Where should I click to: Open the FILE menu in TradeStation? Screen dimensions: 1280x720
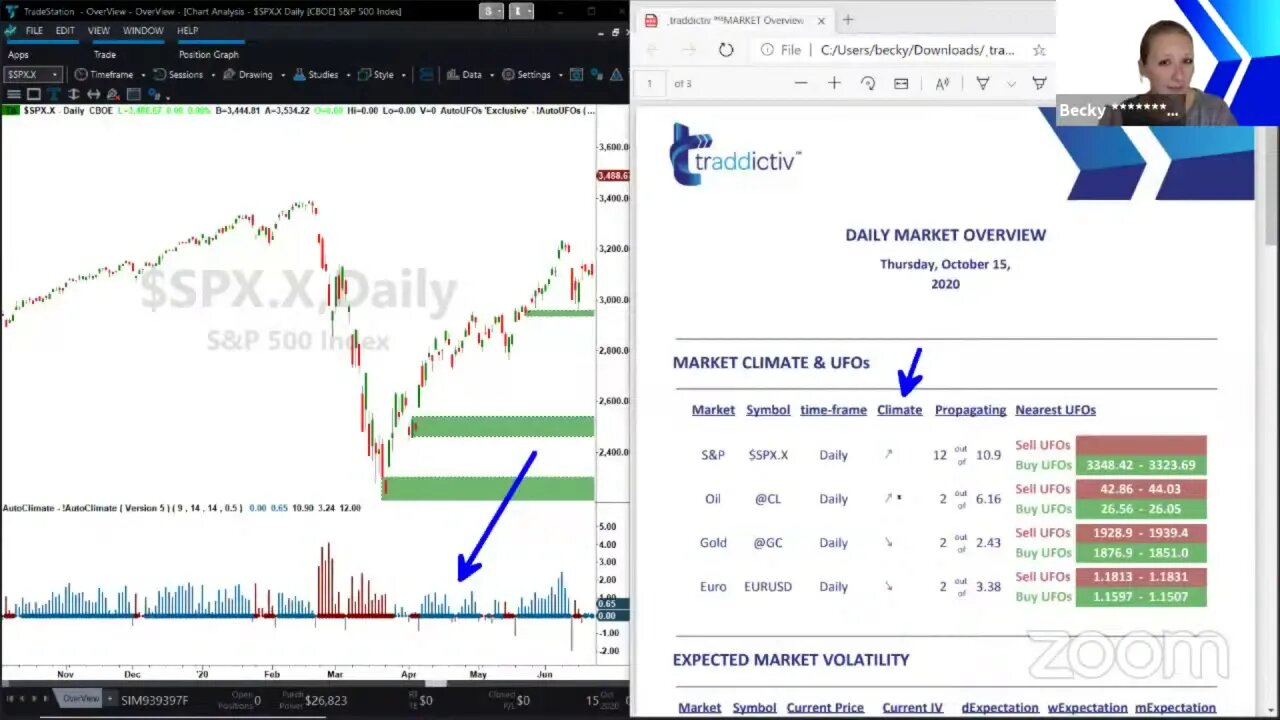pyautogui.click(x=33, y=31)
